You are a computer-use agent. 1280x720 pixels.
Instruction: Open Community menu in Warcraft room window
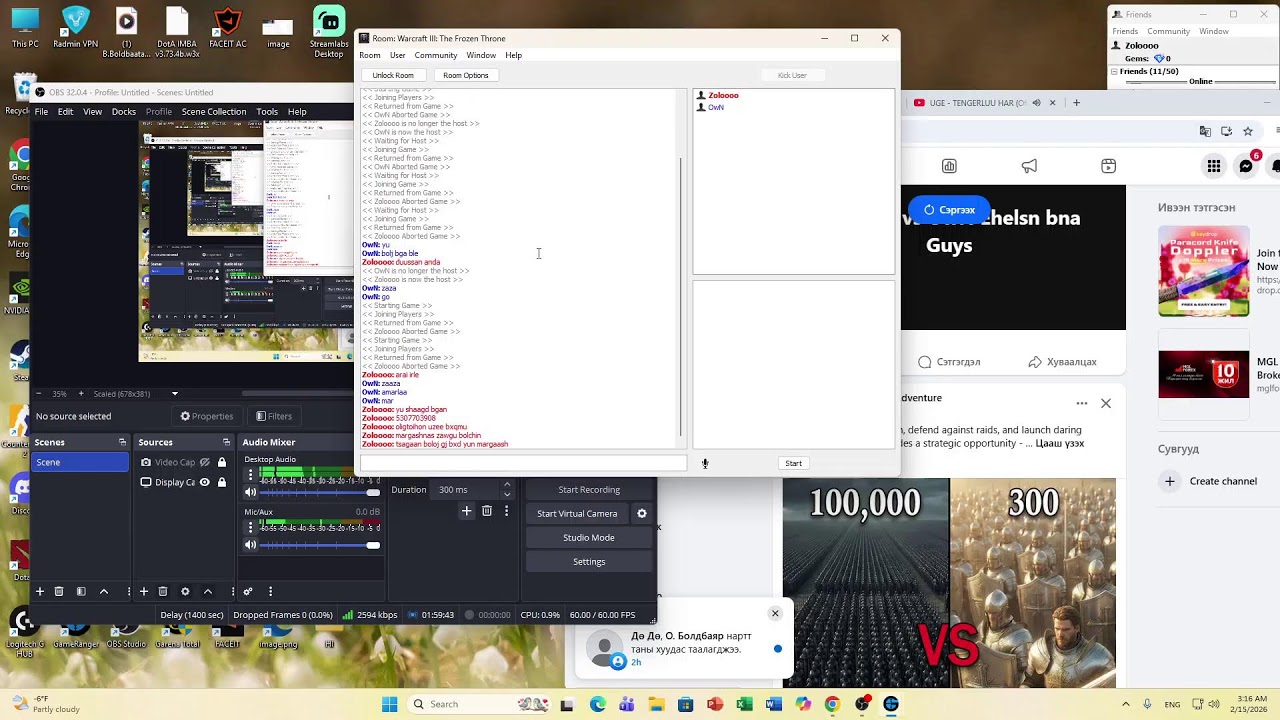pos(436,55)
